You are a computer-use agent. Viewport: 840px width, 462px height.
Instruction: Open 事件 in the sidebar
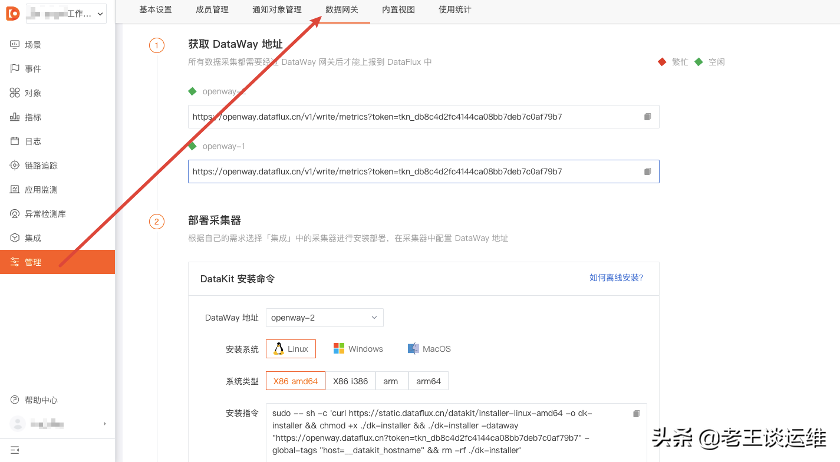click(33, 69)
